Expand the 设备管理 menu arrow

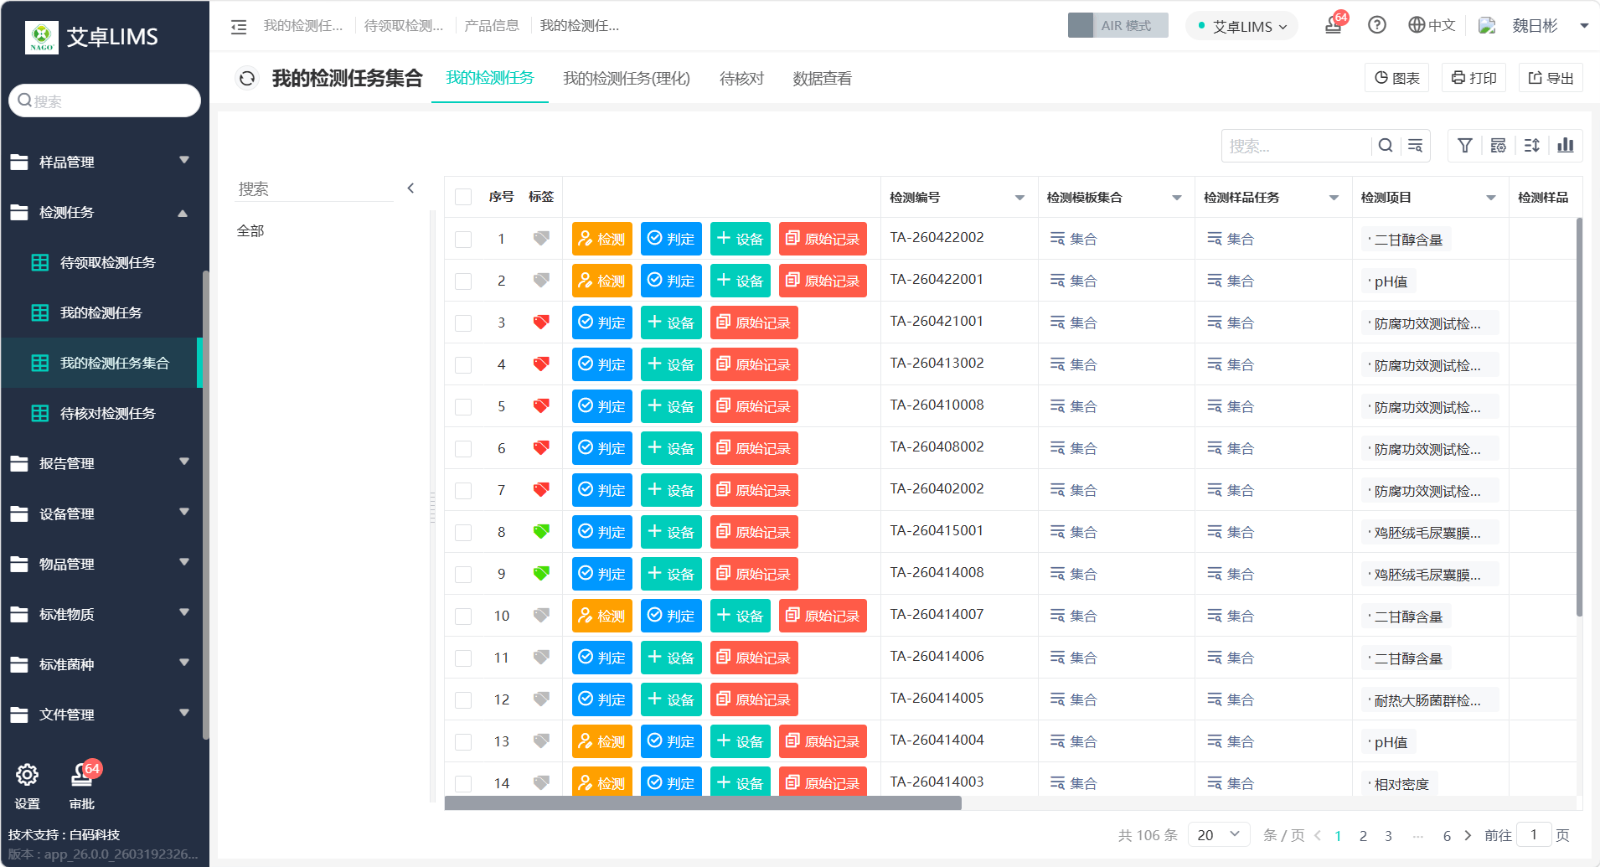click(x=184, y=512)
